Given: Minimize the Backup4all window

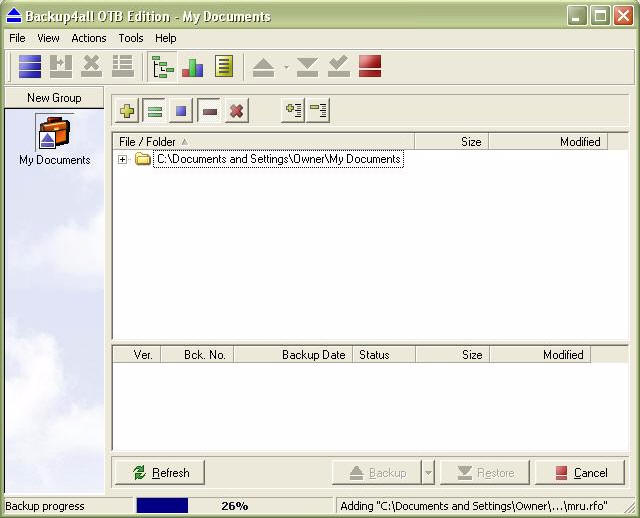Looking at the screenshot, I should click(x=577, y=16).
